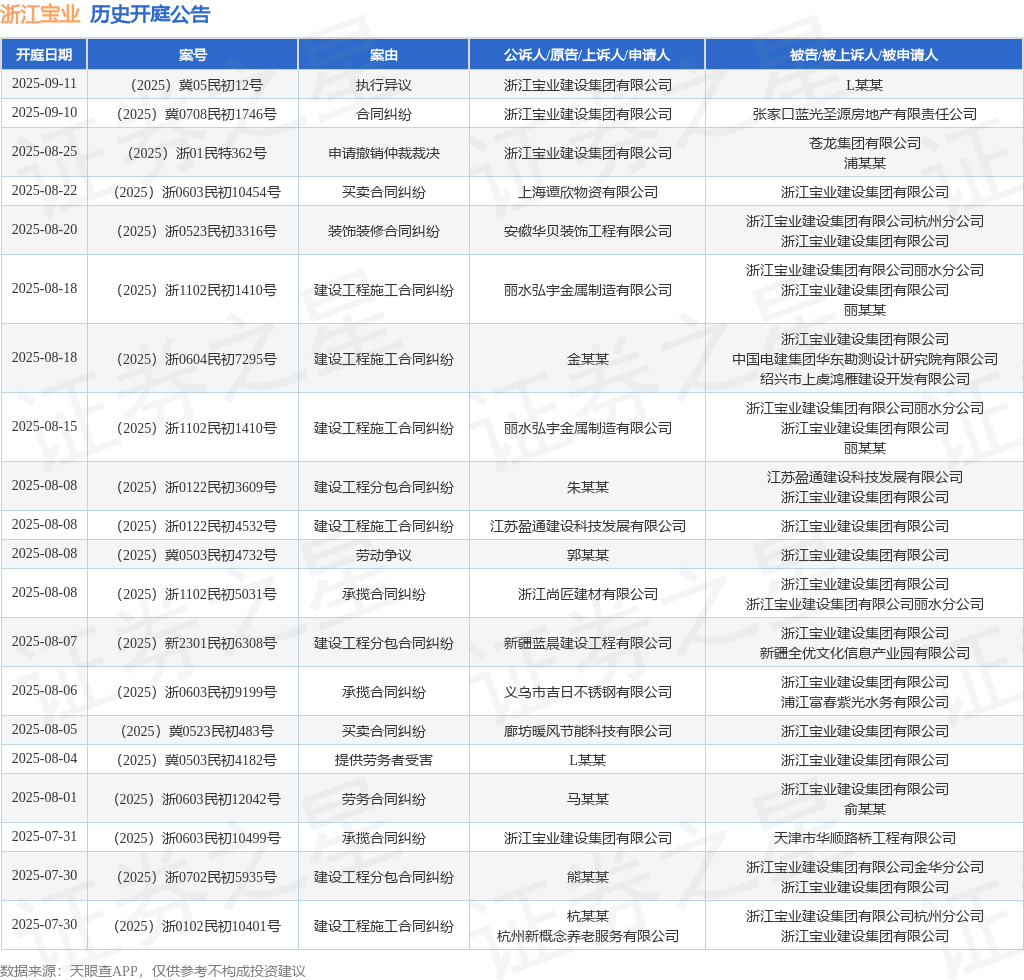
Task: Select case number (2025)浙0523民初3316号
Action: point(197,231)
